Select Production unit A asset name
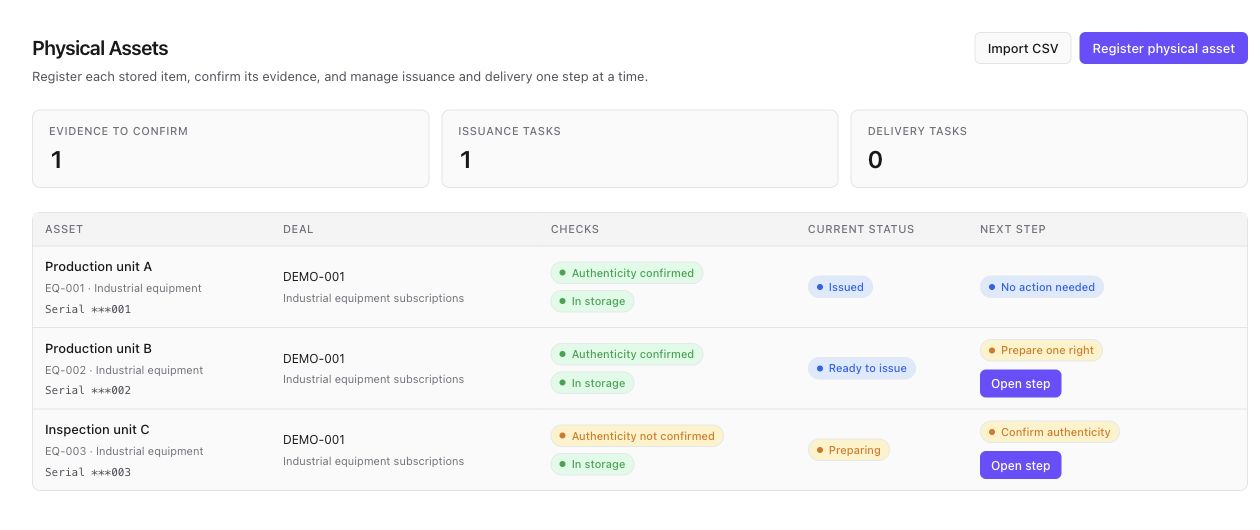The image size is (1260, 530). (98, 267)
